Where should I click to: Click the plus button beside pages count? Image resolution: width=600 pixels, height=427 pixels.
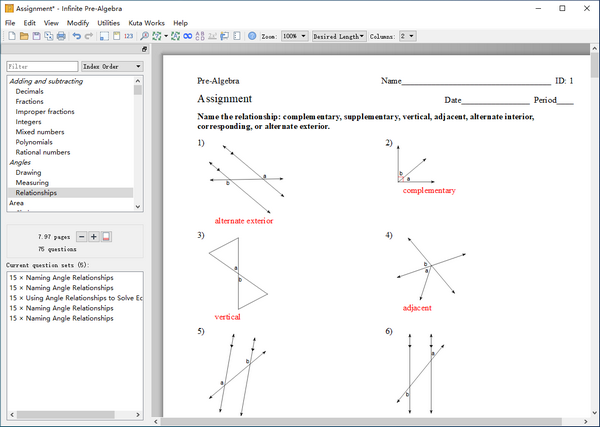point(94,236)
